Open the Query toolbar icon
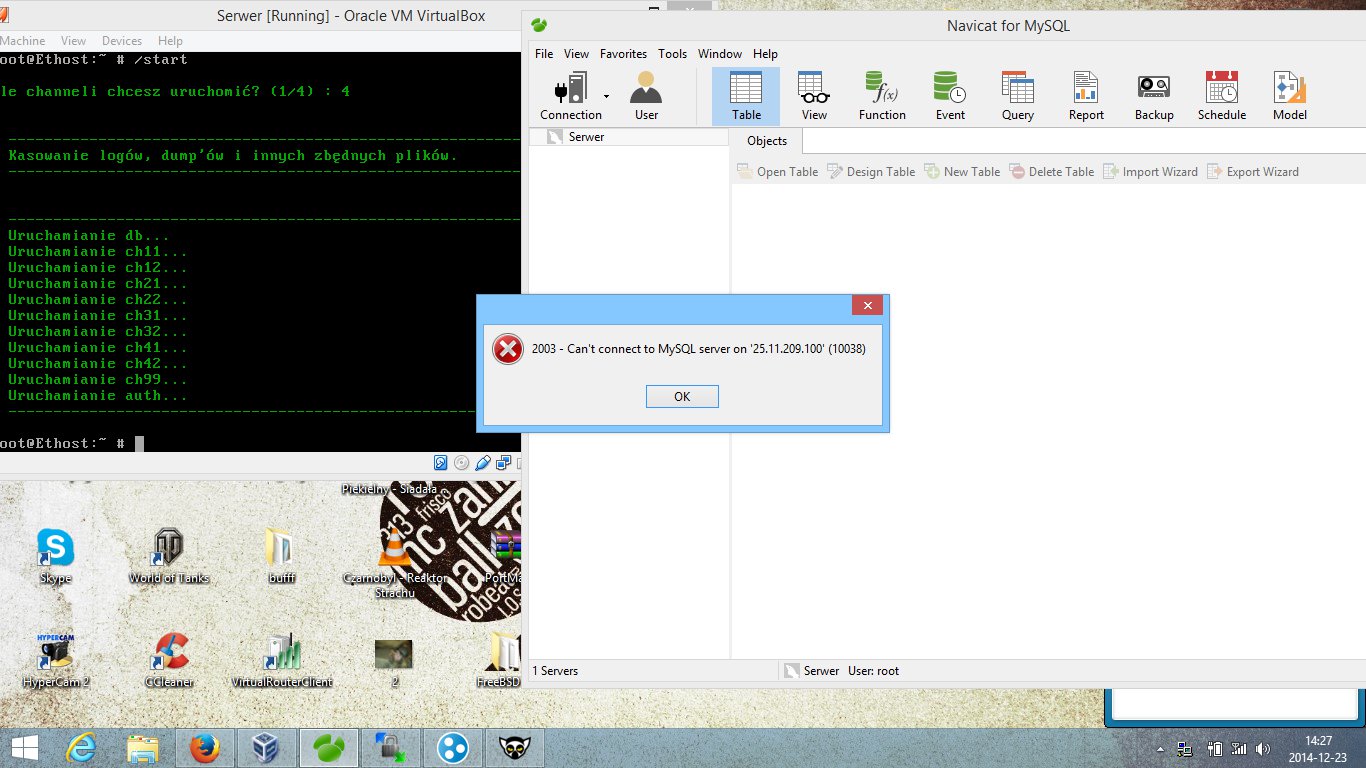The width and height of the screenshot is (1366, 768). click(1018, 96)
